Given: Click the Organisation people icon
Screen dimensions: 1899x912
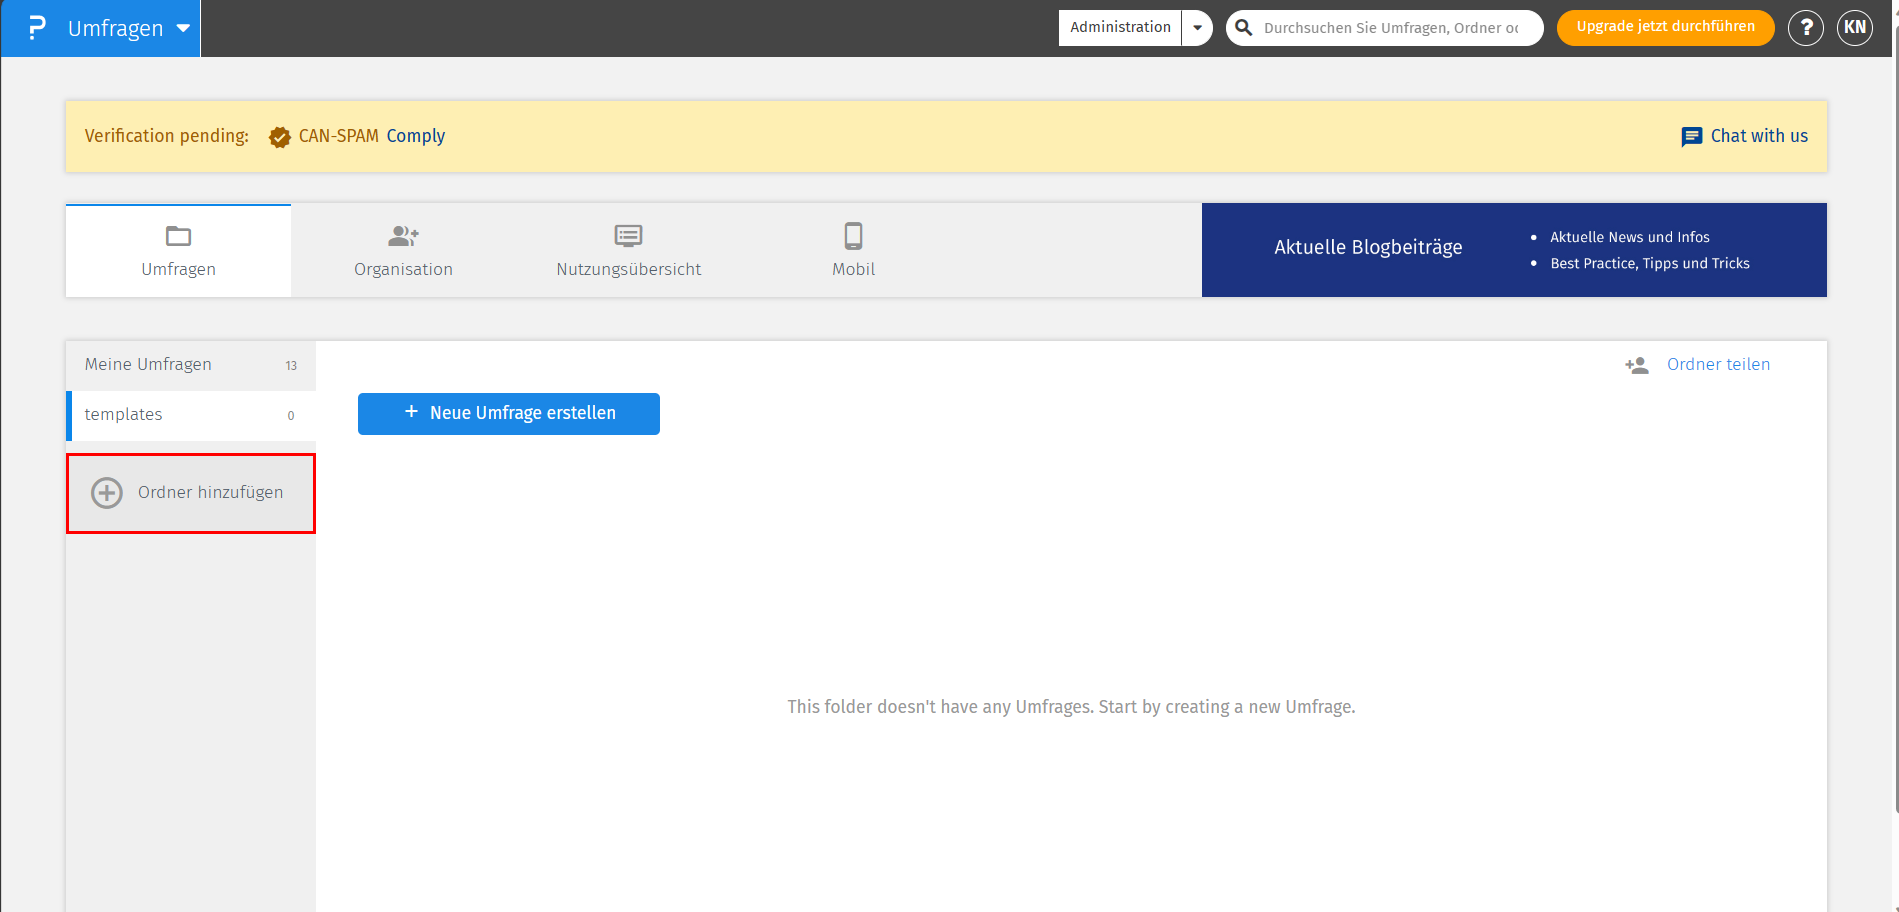Looking at the screenshot, I should [x=403, y=236].
